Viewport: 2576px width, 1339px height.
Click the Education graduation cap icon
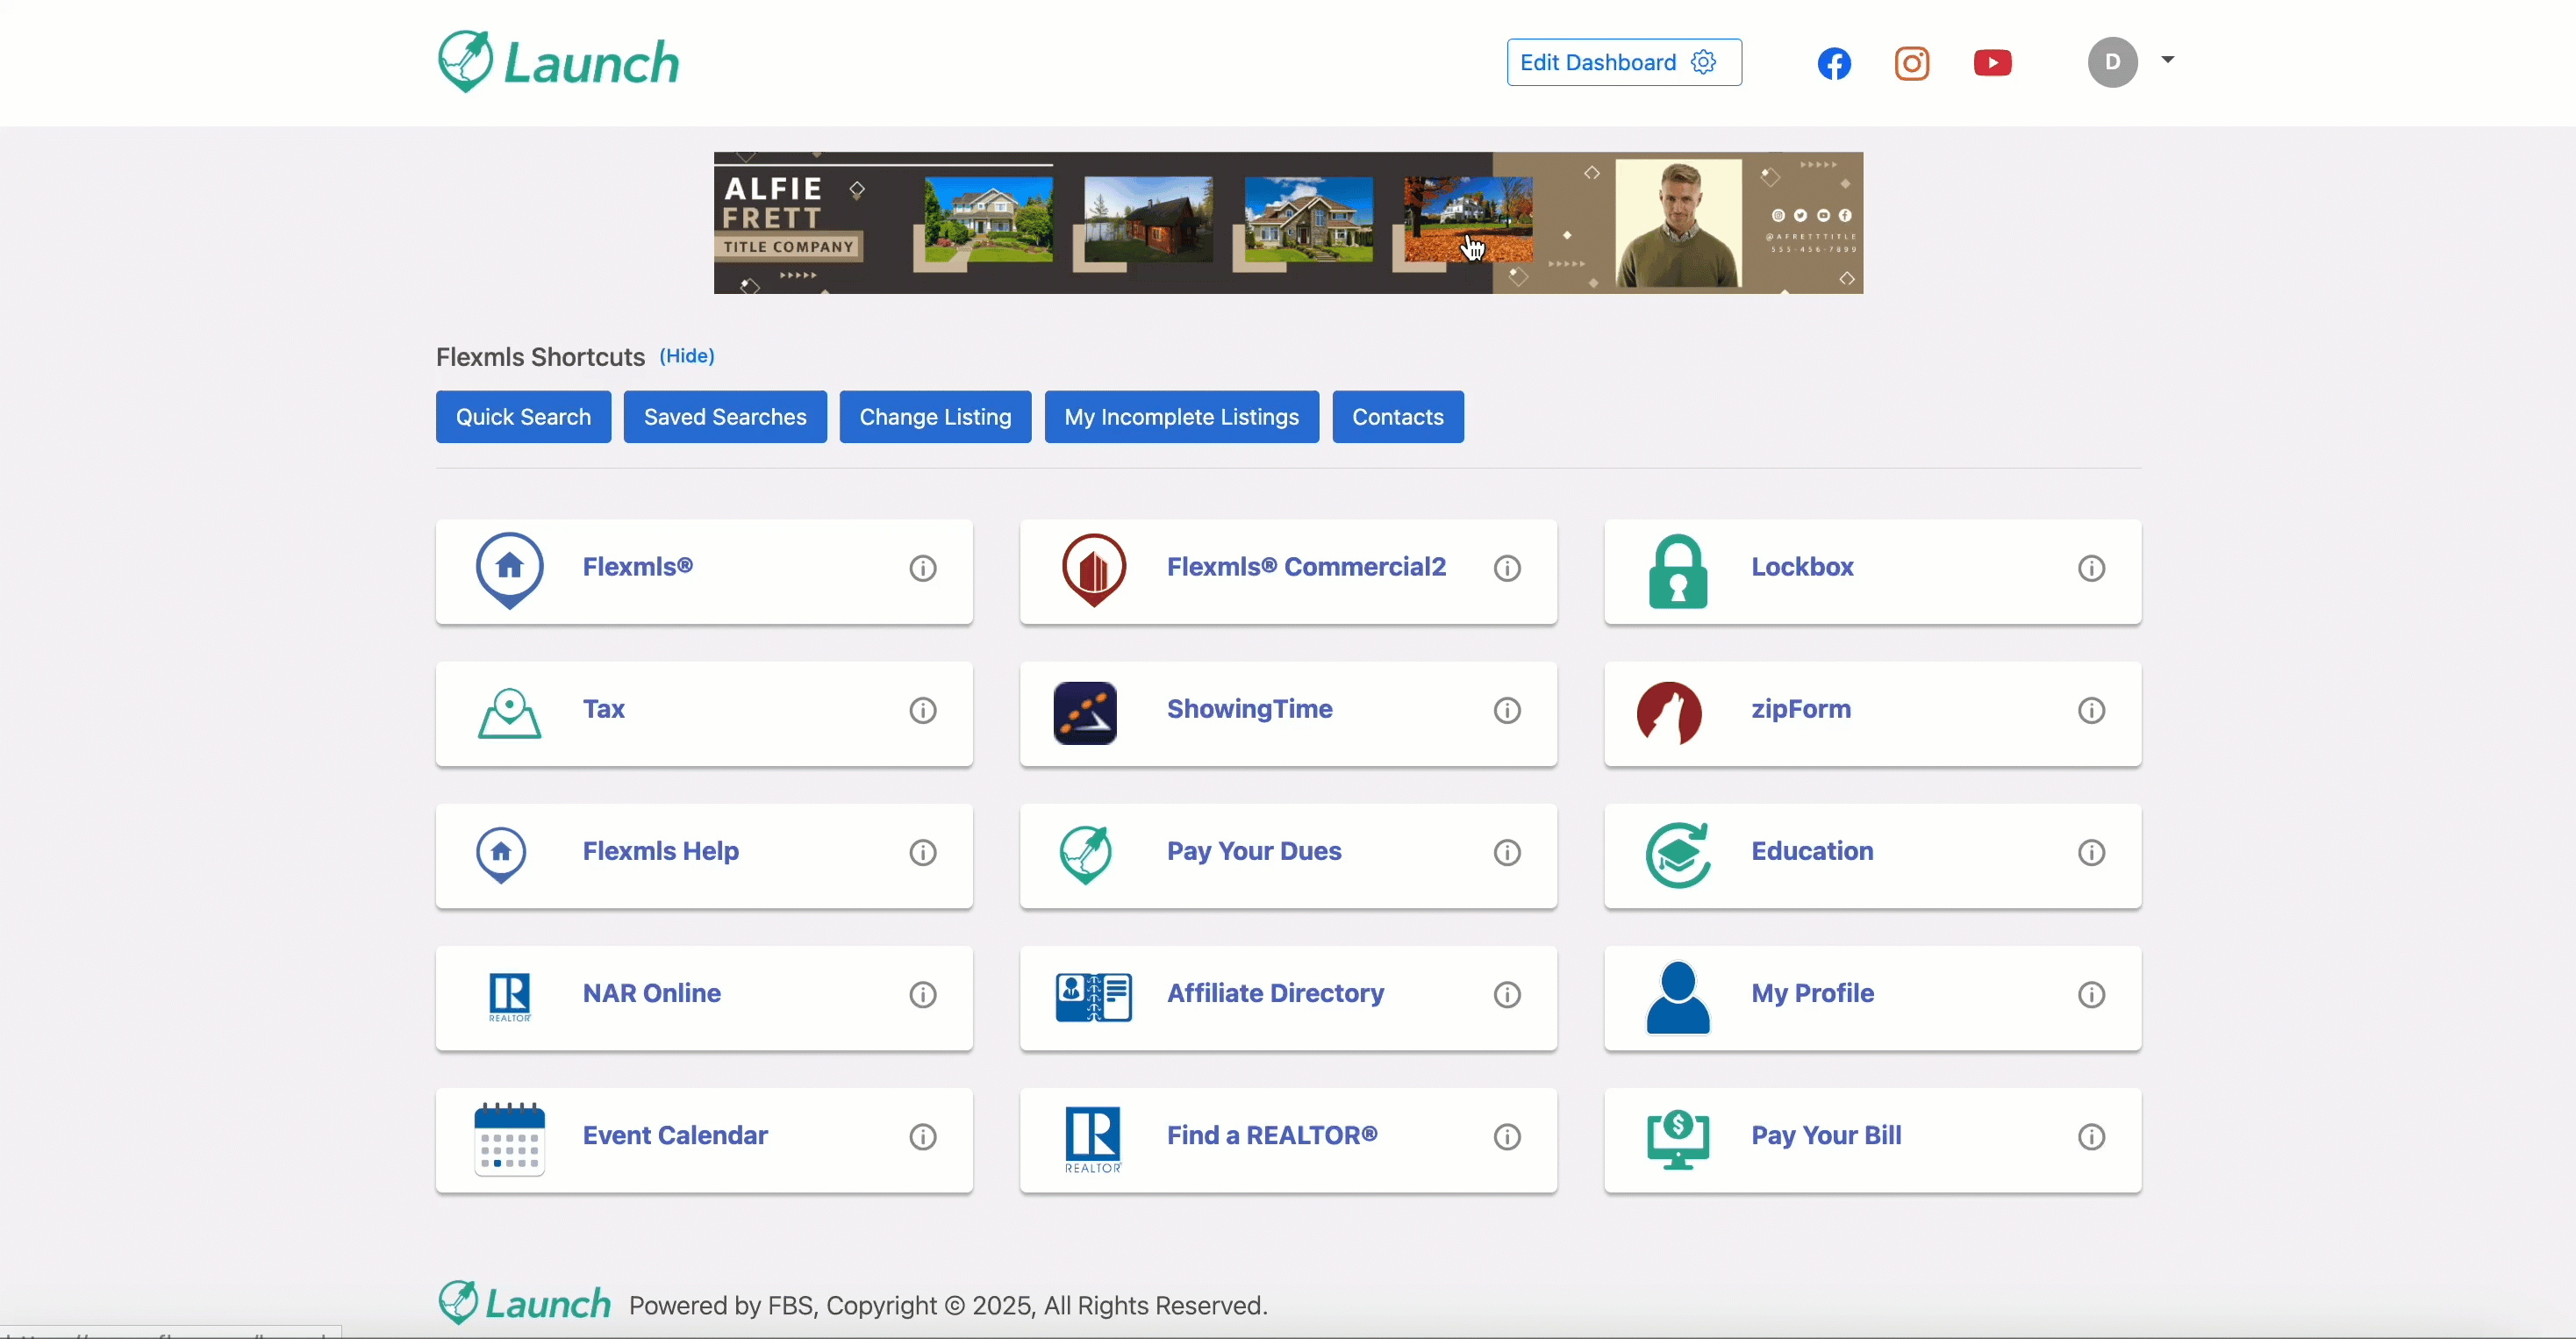pos(1678,855)
